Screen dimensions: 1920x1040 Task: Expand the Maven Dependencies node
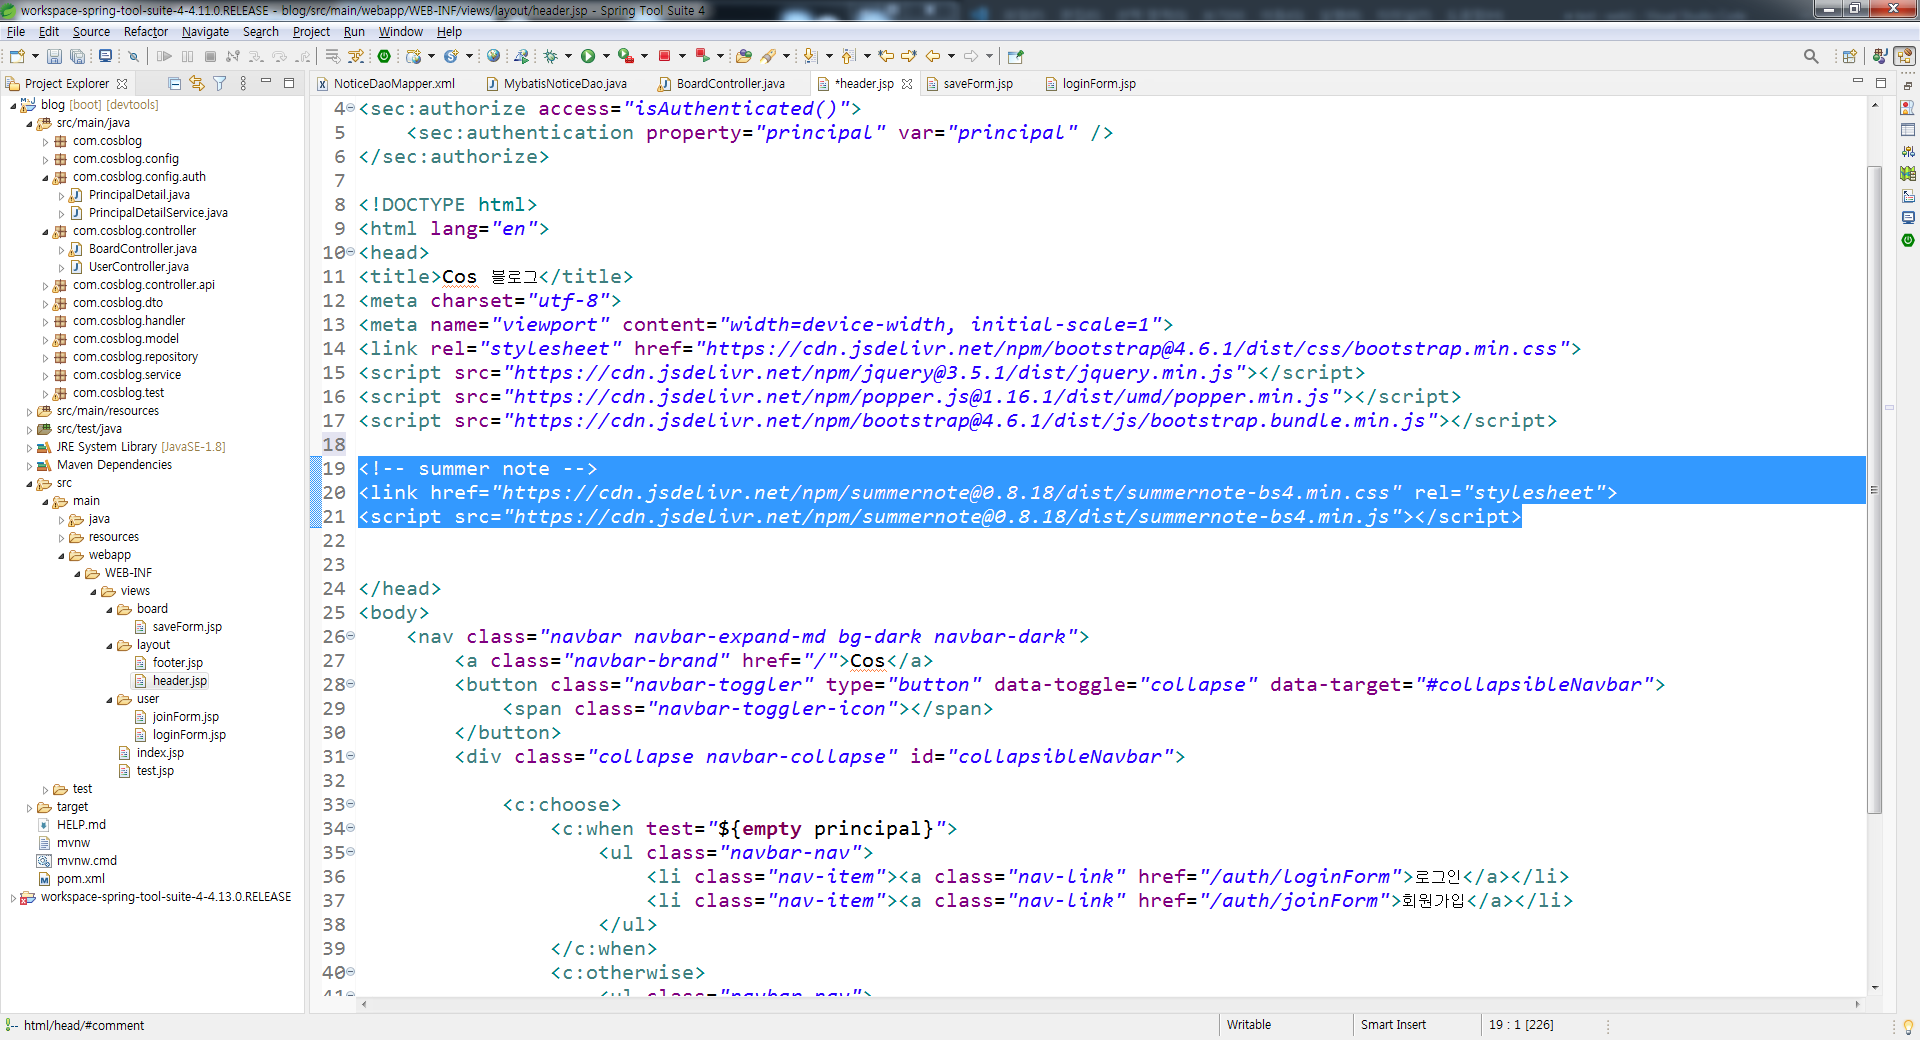click(x=29, y=465)
